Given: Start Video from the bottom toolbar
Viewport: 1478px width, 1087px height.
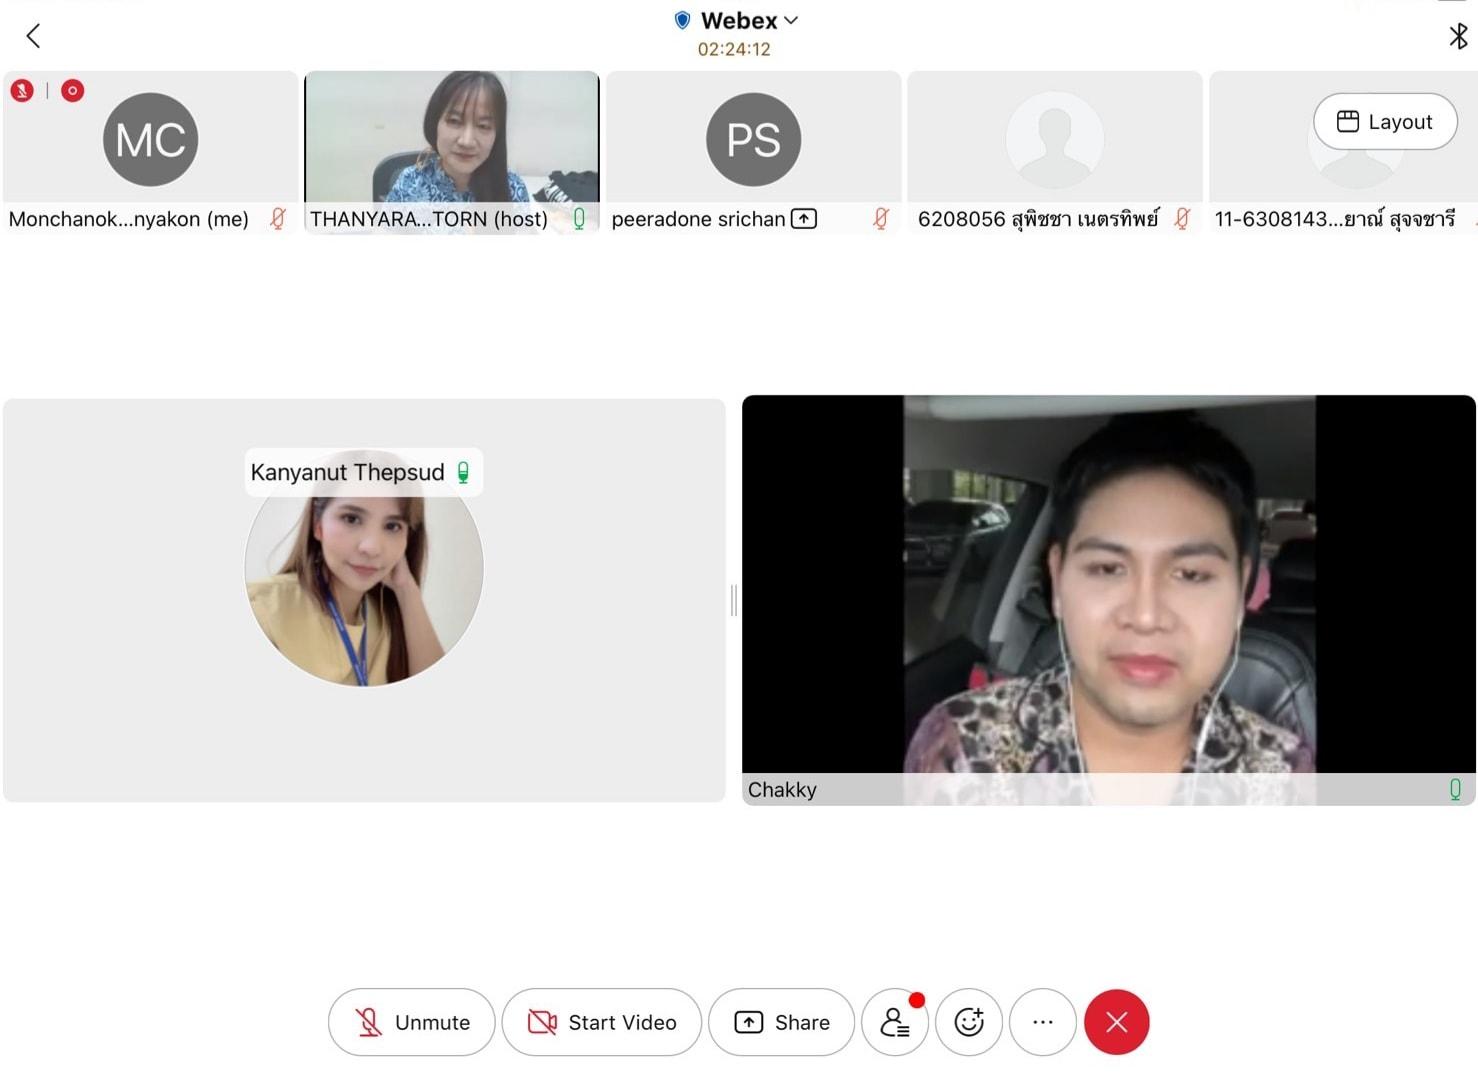Looking at the screenshot, I should tap(602, 1022).
